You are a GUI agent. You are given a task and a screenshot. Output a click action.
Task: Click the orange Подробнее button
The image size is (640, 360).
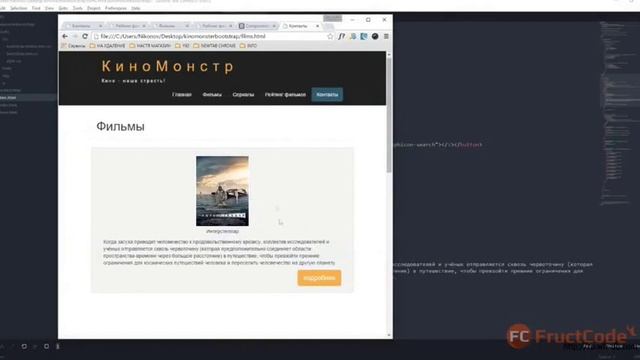click(x=319, y=278)
